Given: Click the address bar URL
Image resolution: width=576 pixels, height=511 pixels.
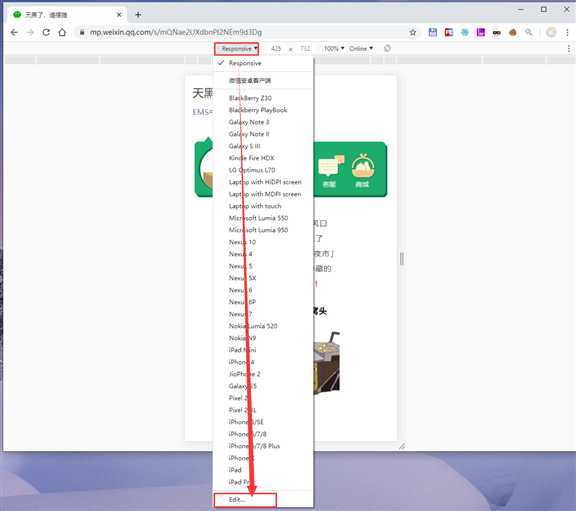Looking at the screenshot, I should tap(176, 32).
